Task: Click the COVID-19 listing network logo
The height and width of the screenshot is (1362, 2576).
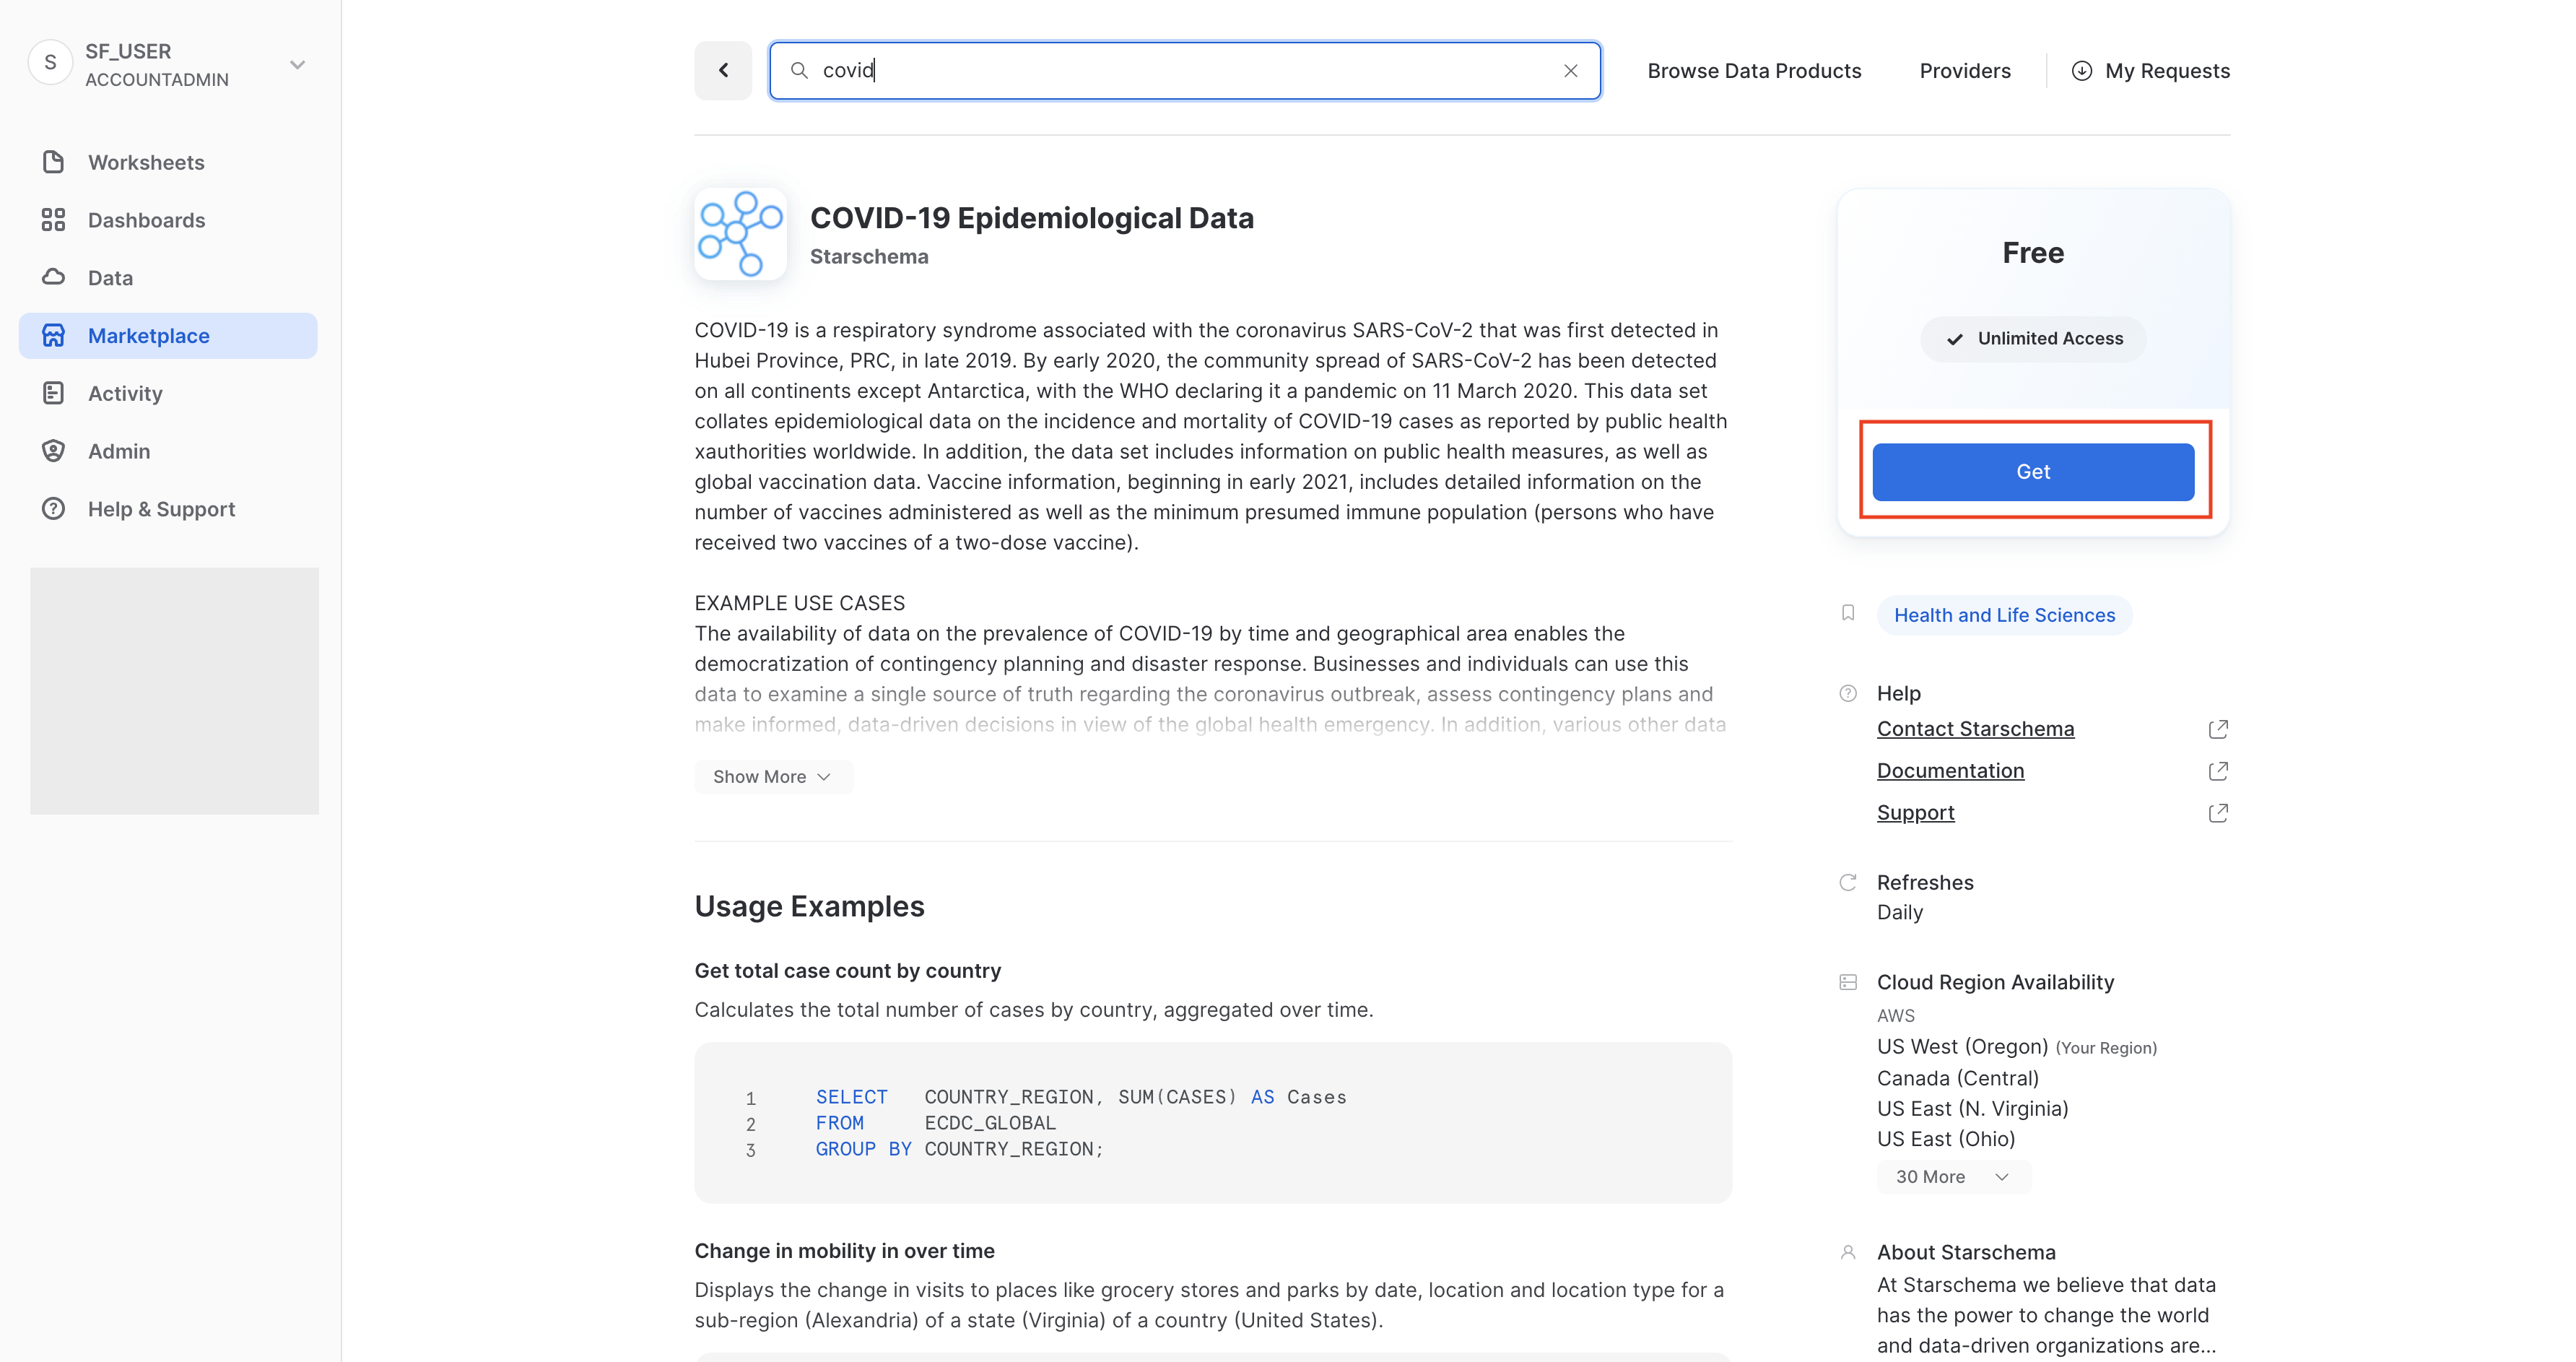Action: click(740, 234)
